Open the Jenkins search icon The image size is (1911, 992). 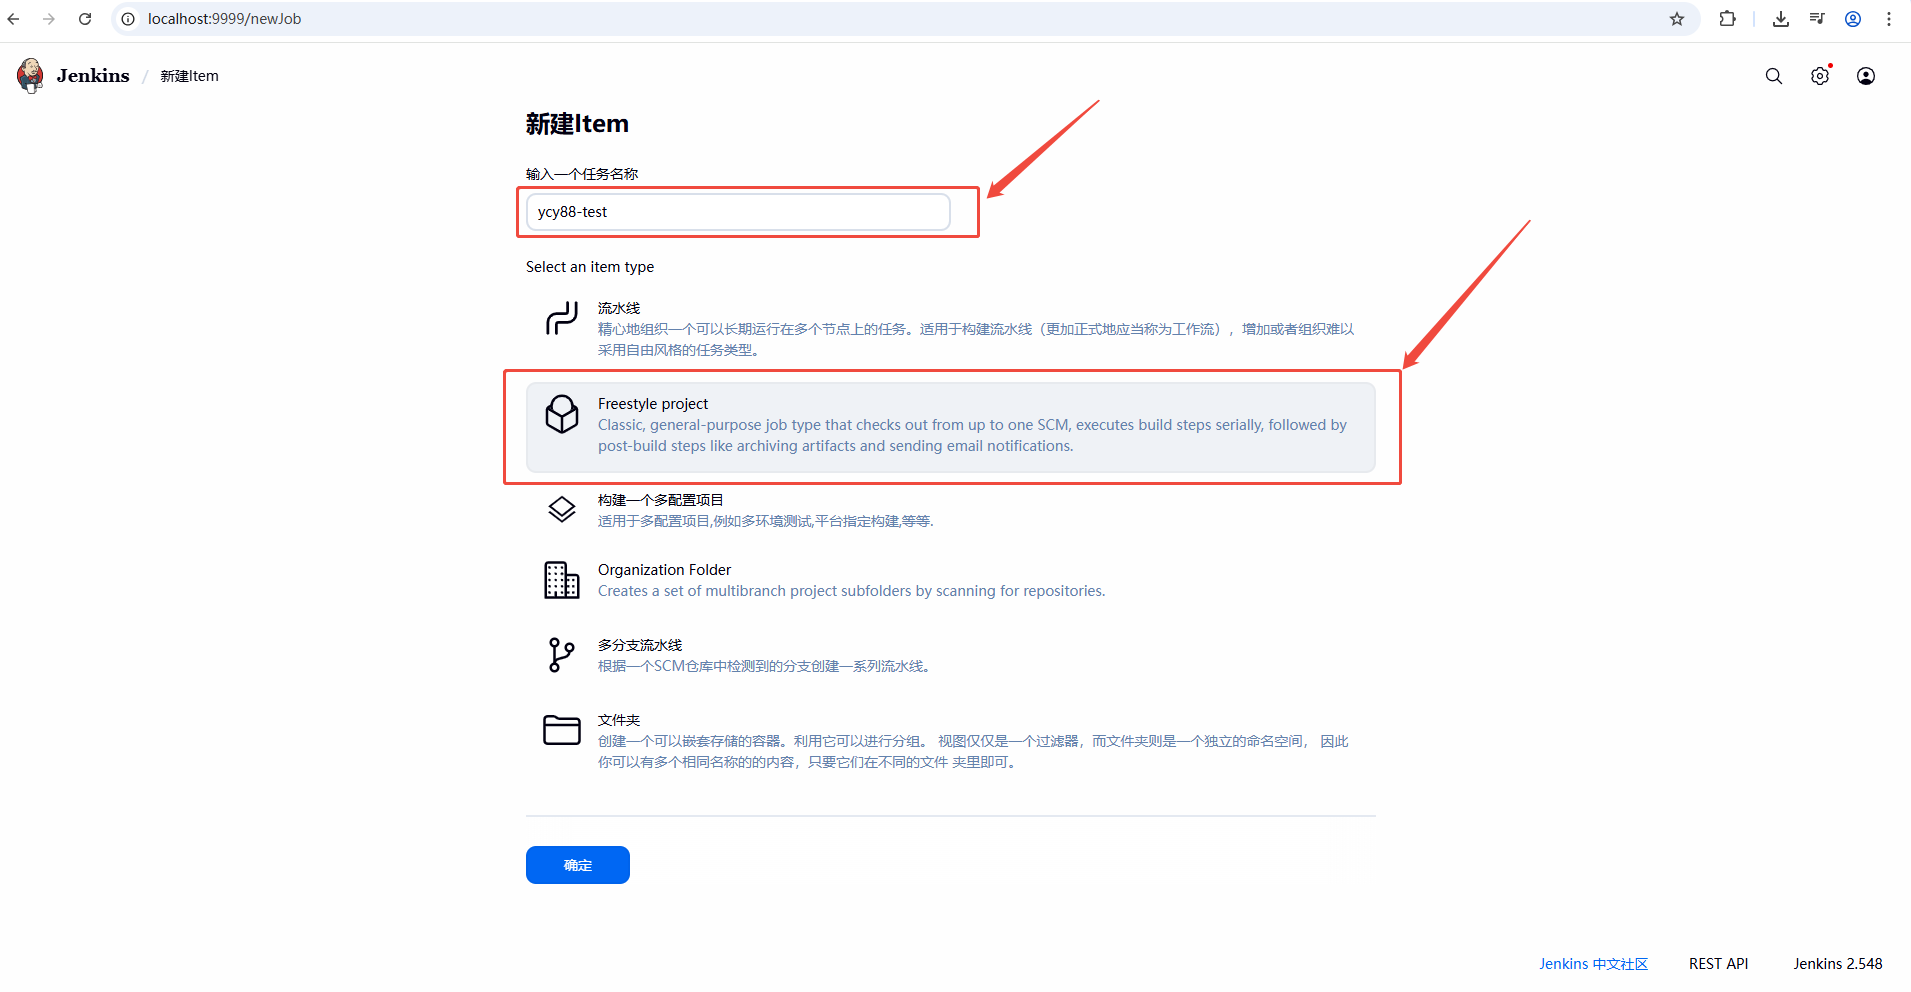click(1773, 76)
